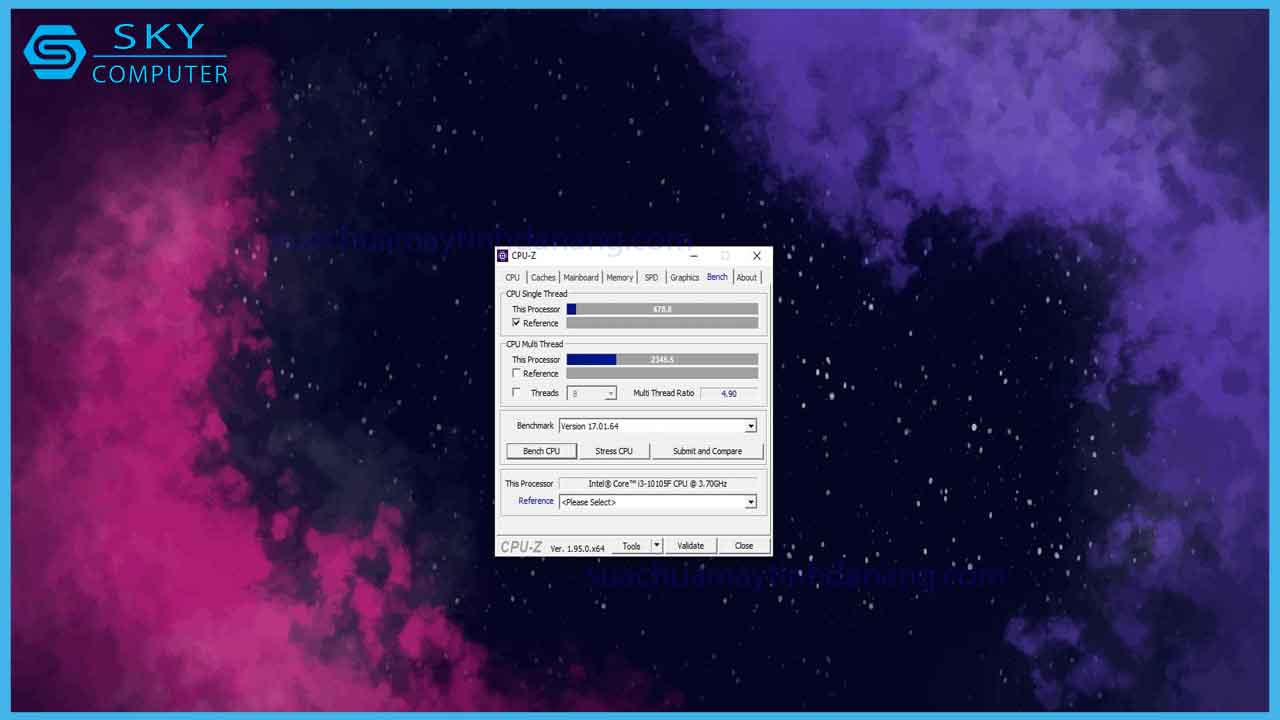Click the Bench CPU button

coord(541,451)
